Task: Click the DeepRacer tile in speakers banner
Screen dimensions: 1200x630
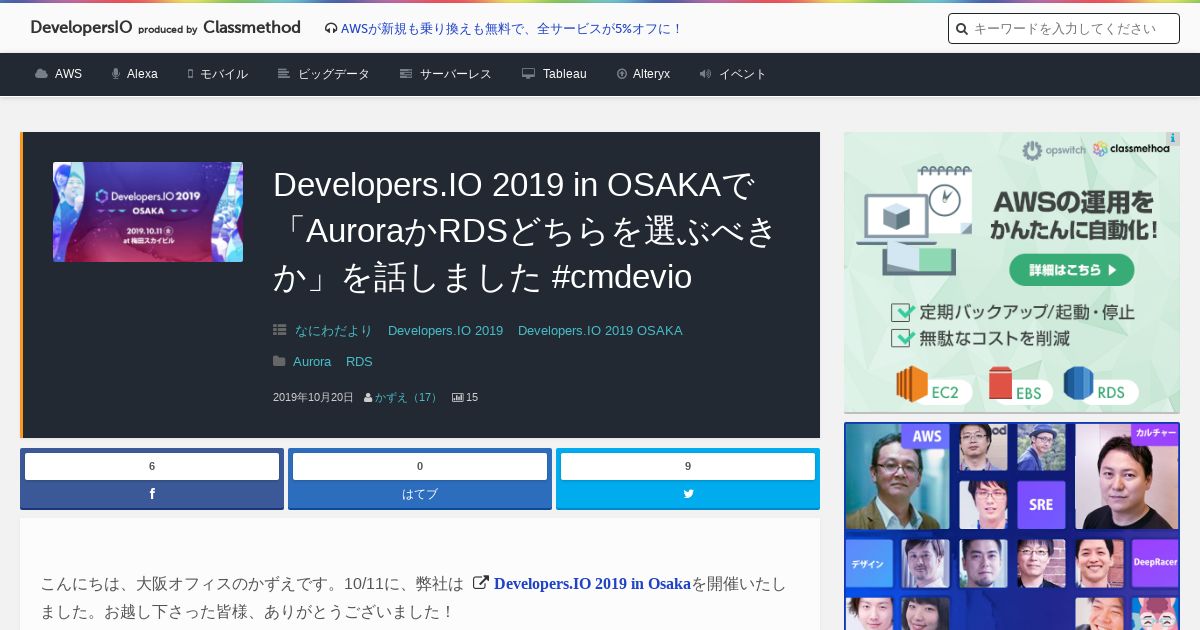Action: coord(1154,563)
